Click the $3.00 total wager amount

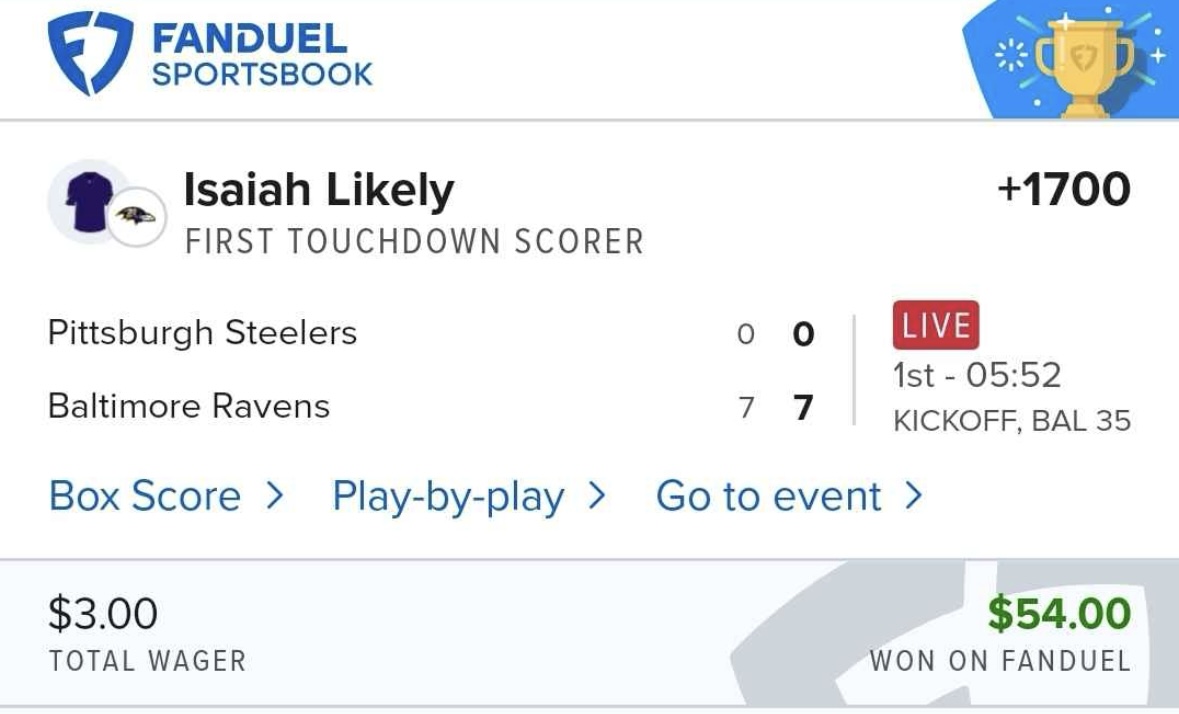click(103, 613)
